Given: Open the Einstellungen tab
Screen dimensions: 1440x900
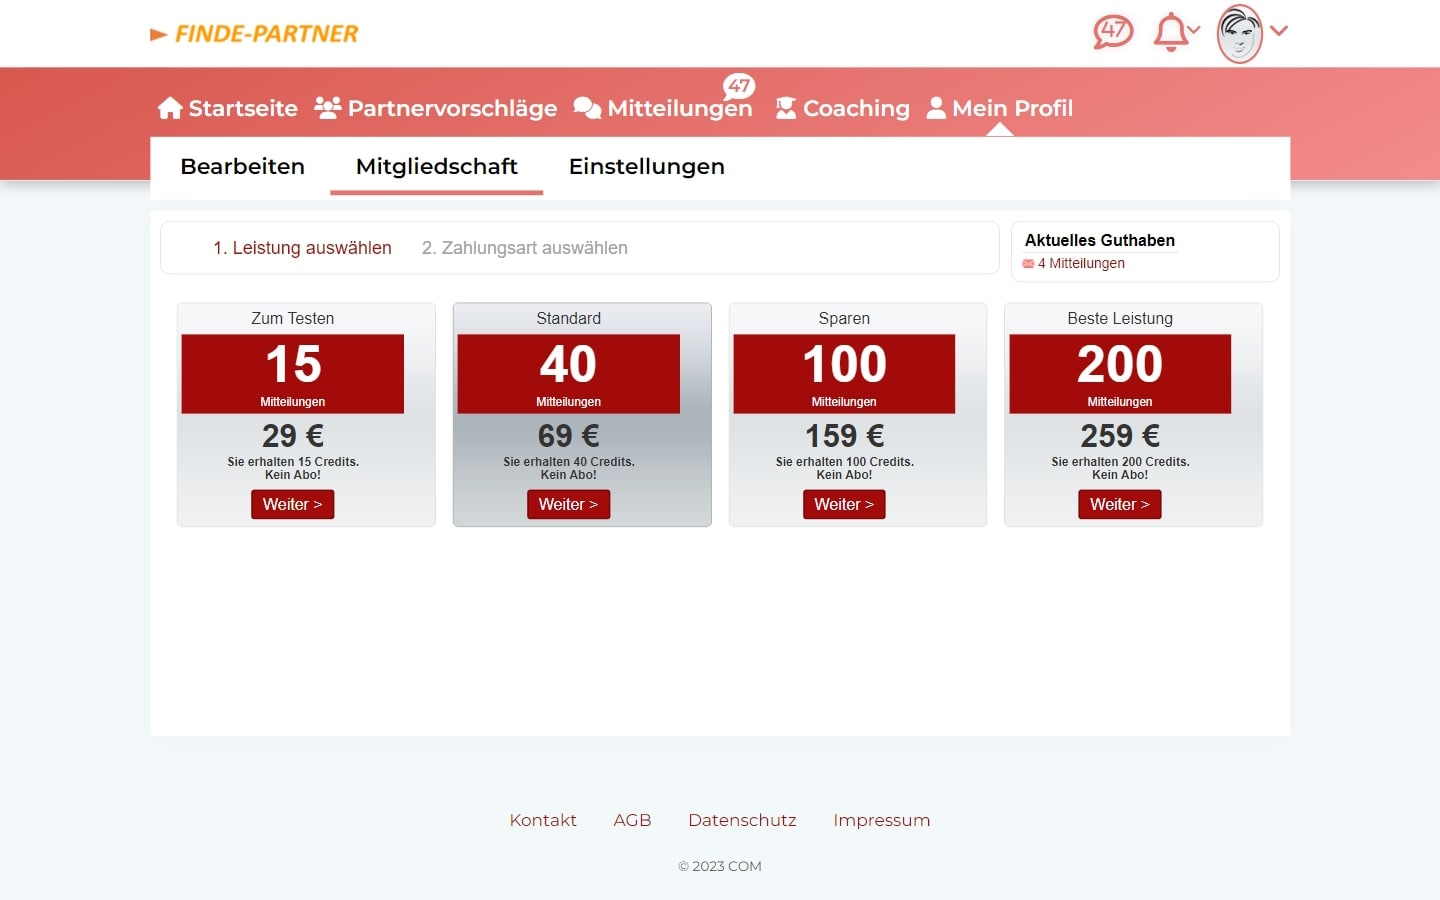Looking at the screenshot, I should [647, 166].
